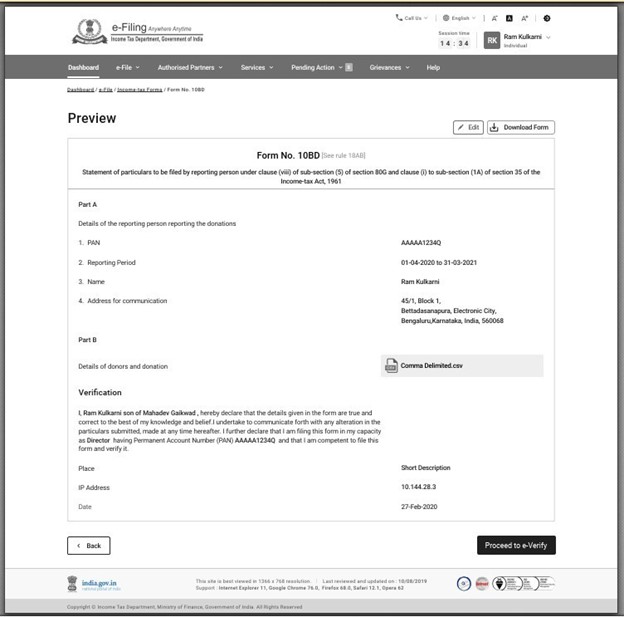This screenshot has width=624, height=617.
Task: Reset font size with the default A
Action: click(x=509, y=18)
